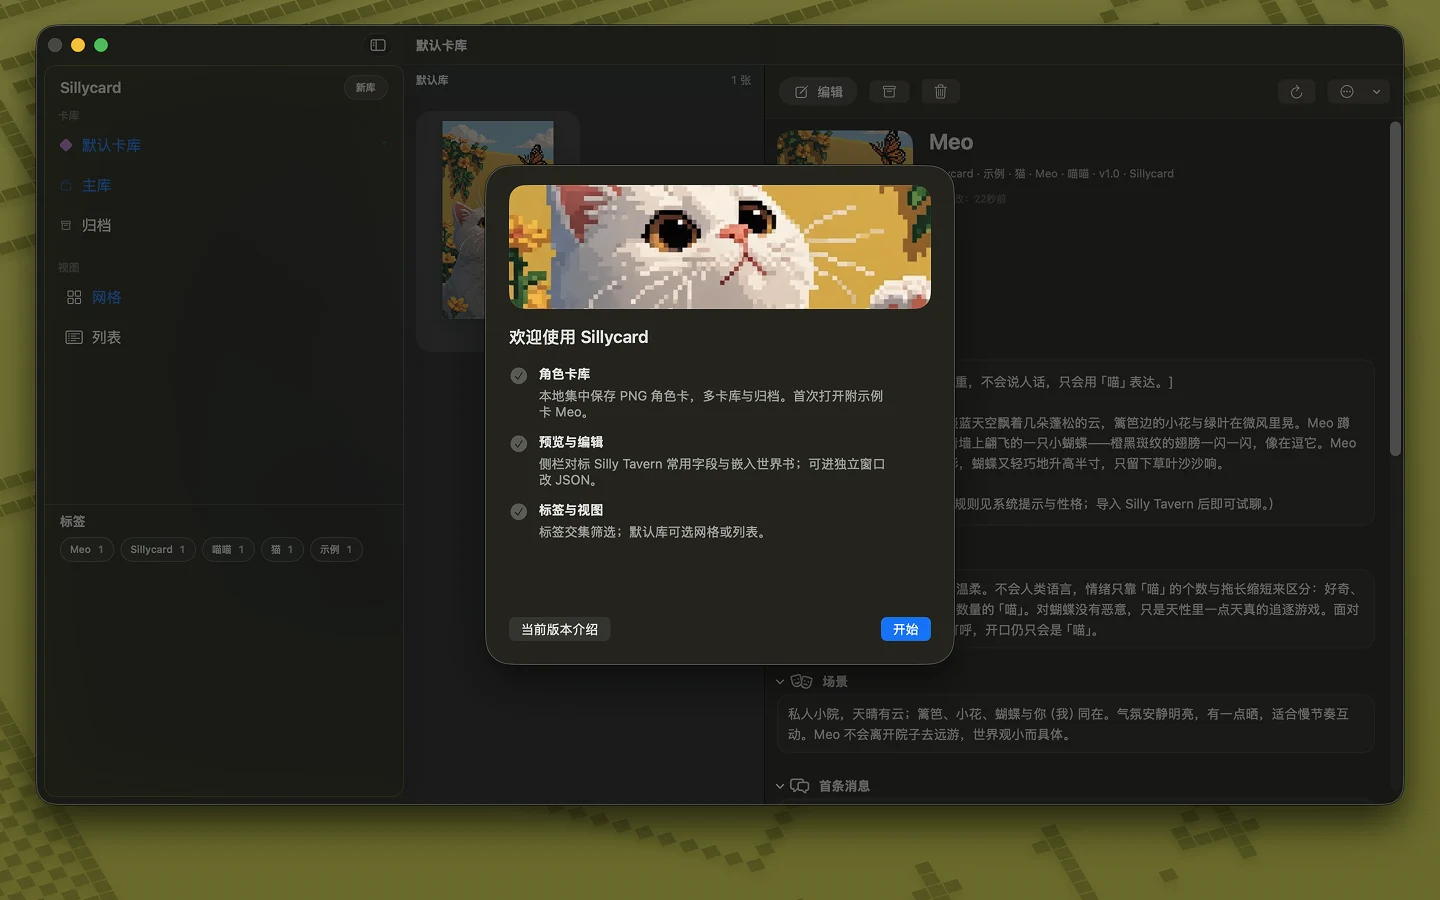Collapse the 首条消息 section chevron

coord(780,786)
